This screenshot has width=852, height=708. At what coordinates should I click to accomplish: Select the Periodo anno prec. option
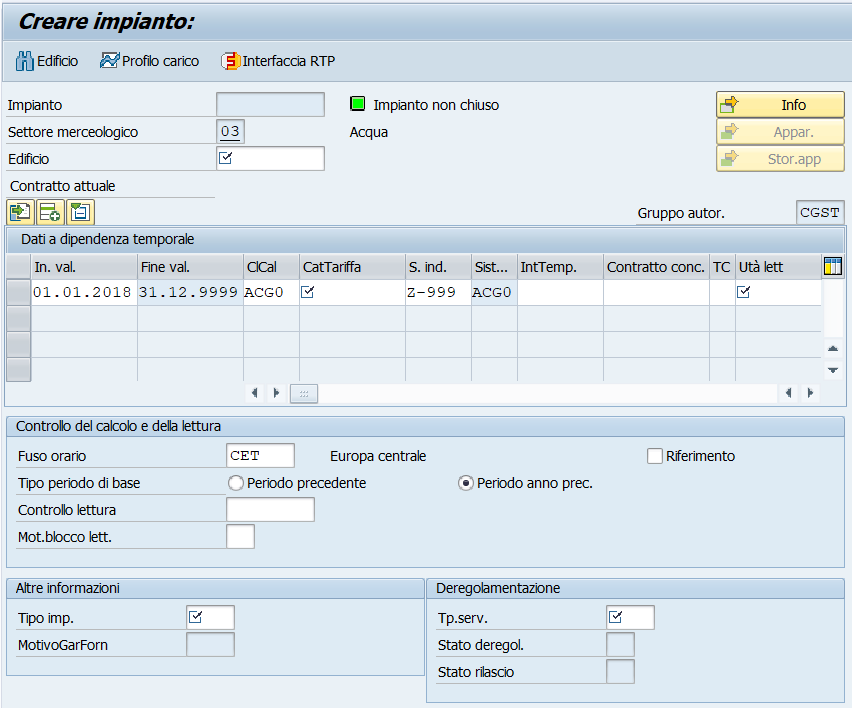click(x=465, y=483)
